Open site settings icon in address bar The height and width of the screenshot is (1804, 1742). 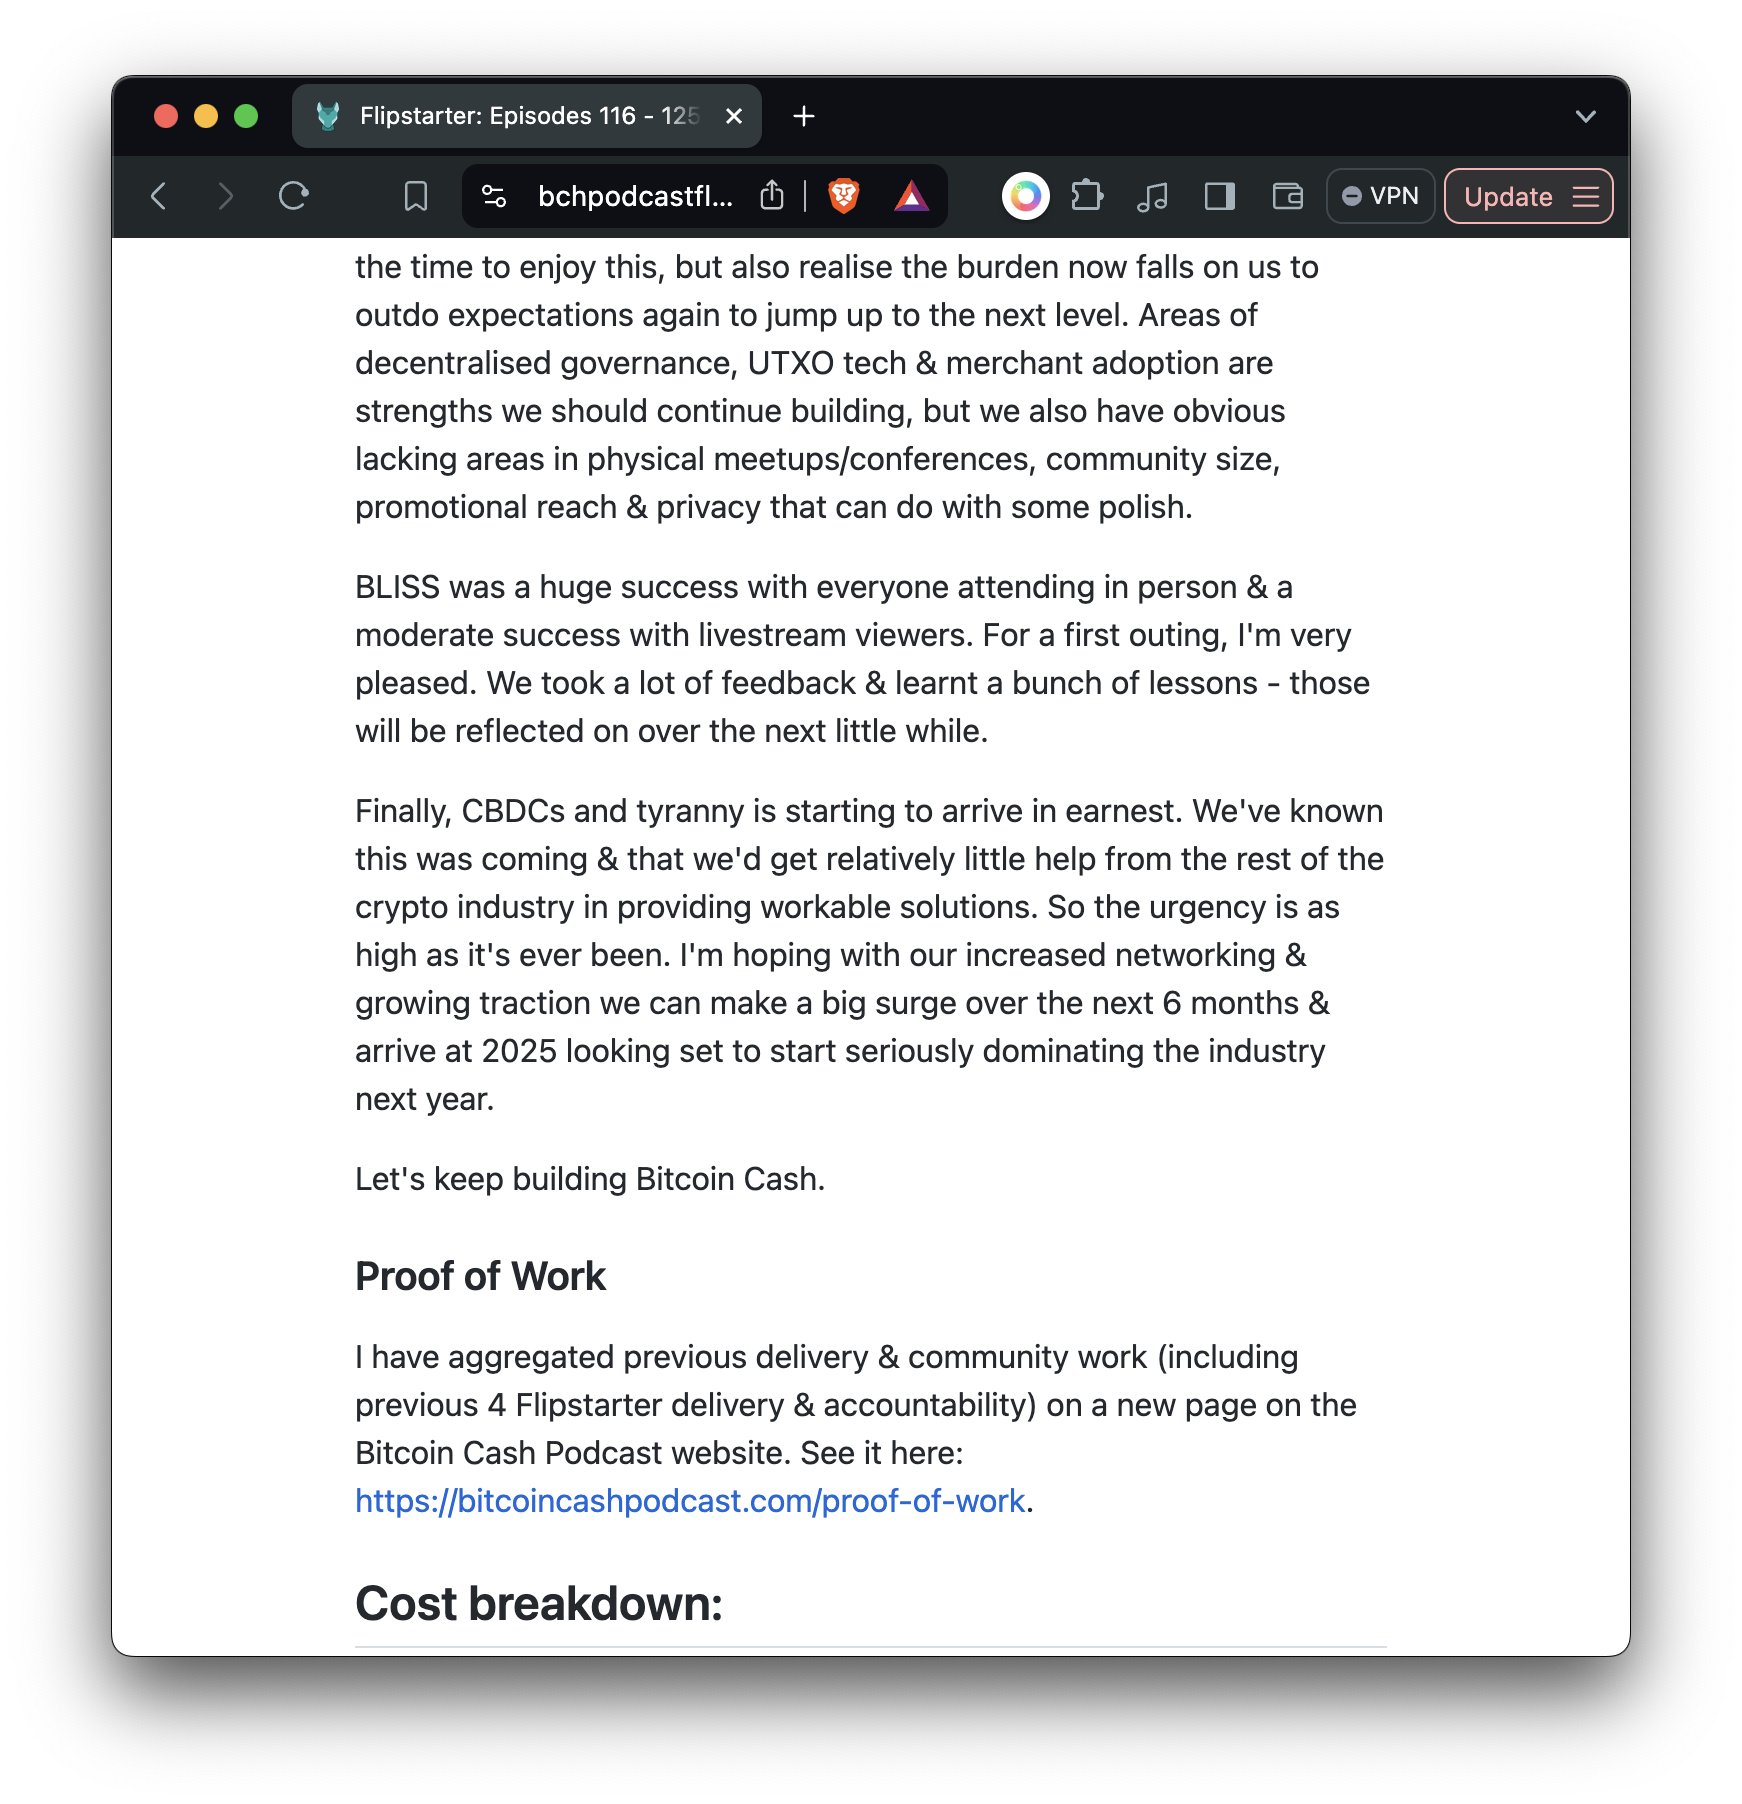[x=494, y=196]
